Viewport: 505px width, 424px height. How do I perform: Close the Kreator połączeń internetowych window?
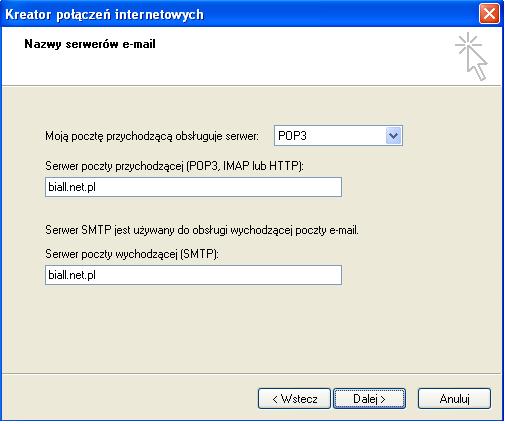click(x=489, y=14)
